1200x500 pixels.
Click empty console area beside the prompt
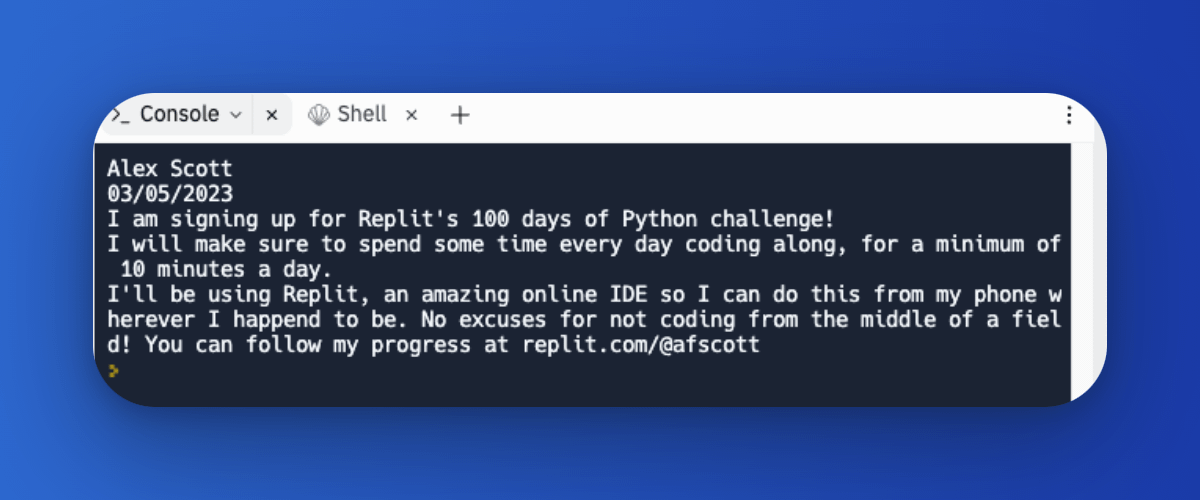(x=590, y=372)
